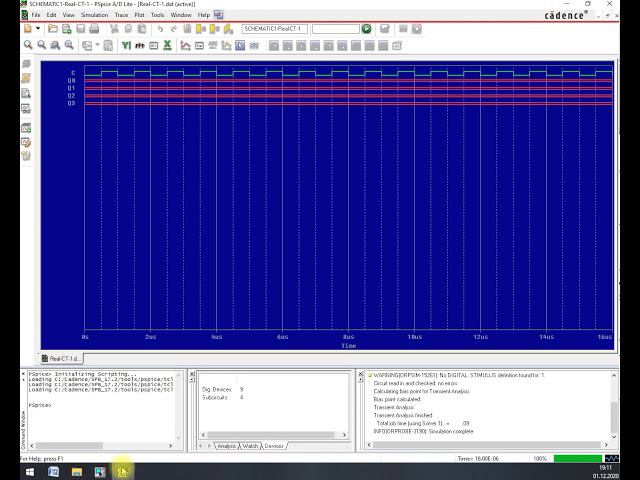
Task: Click the Q0 trace label
Action: tap(71, 80)
